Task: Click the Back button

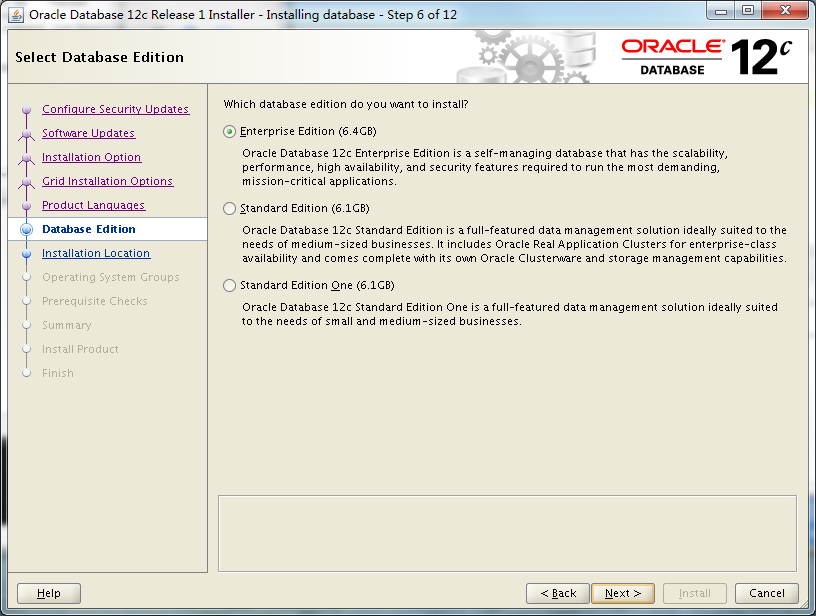Action: [557, 593]
